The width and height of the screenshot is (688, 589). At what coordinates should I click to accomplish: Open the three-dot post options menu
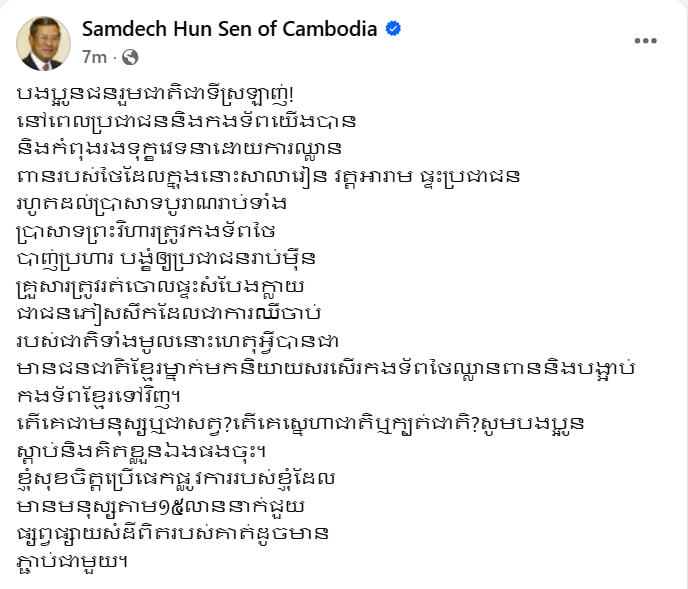tap(645, 41)
